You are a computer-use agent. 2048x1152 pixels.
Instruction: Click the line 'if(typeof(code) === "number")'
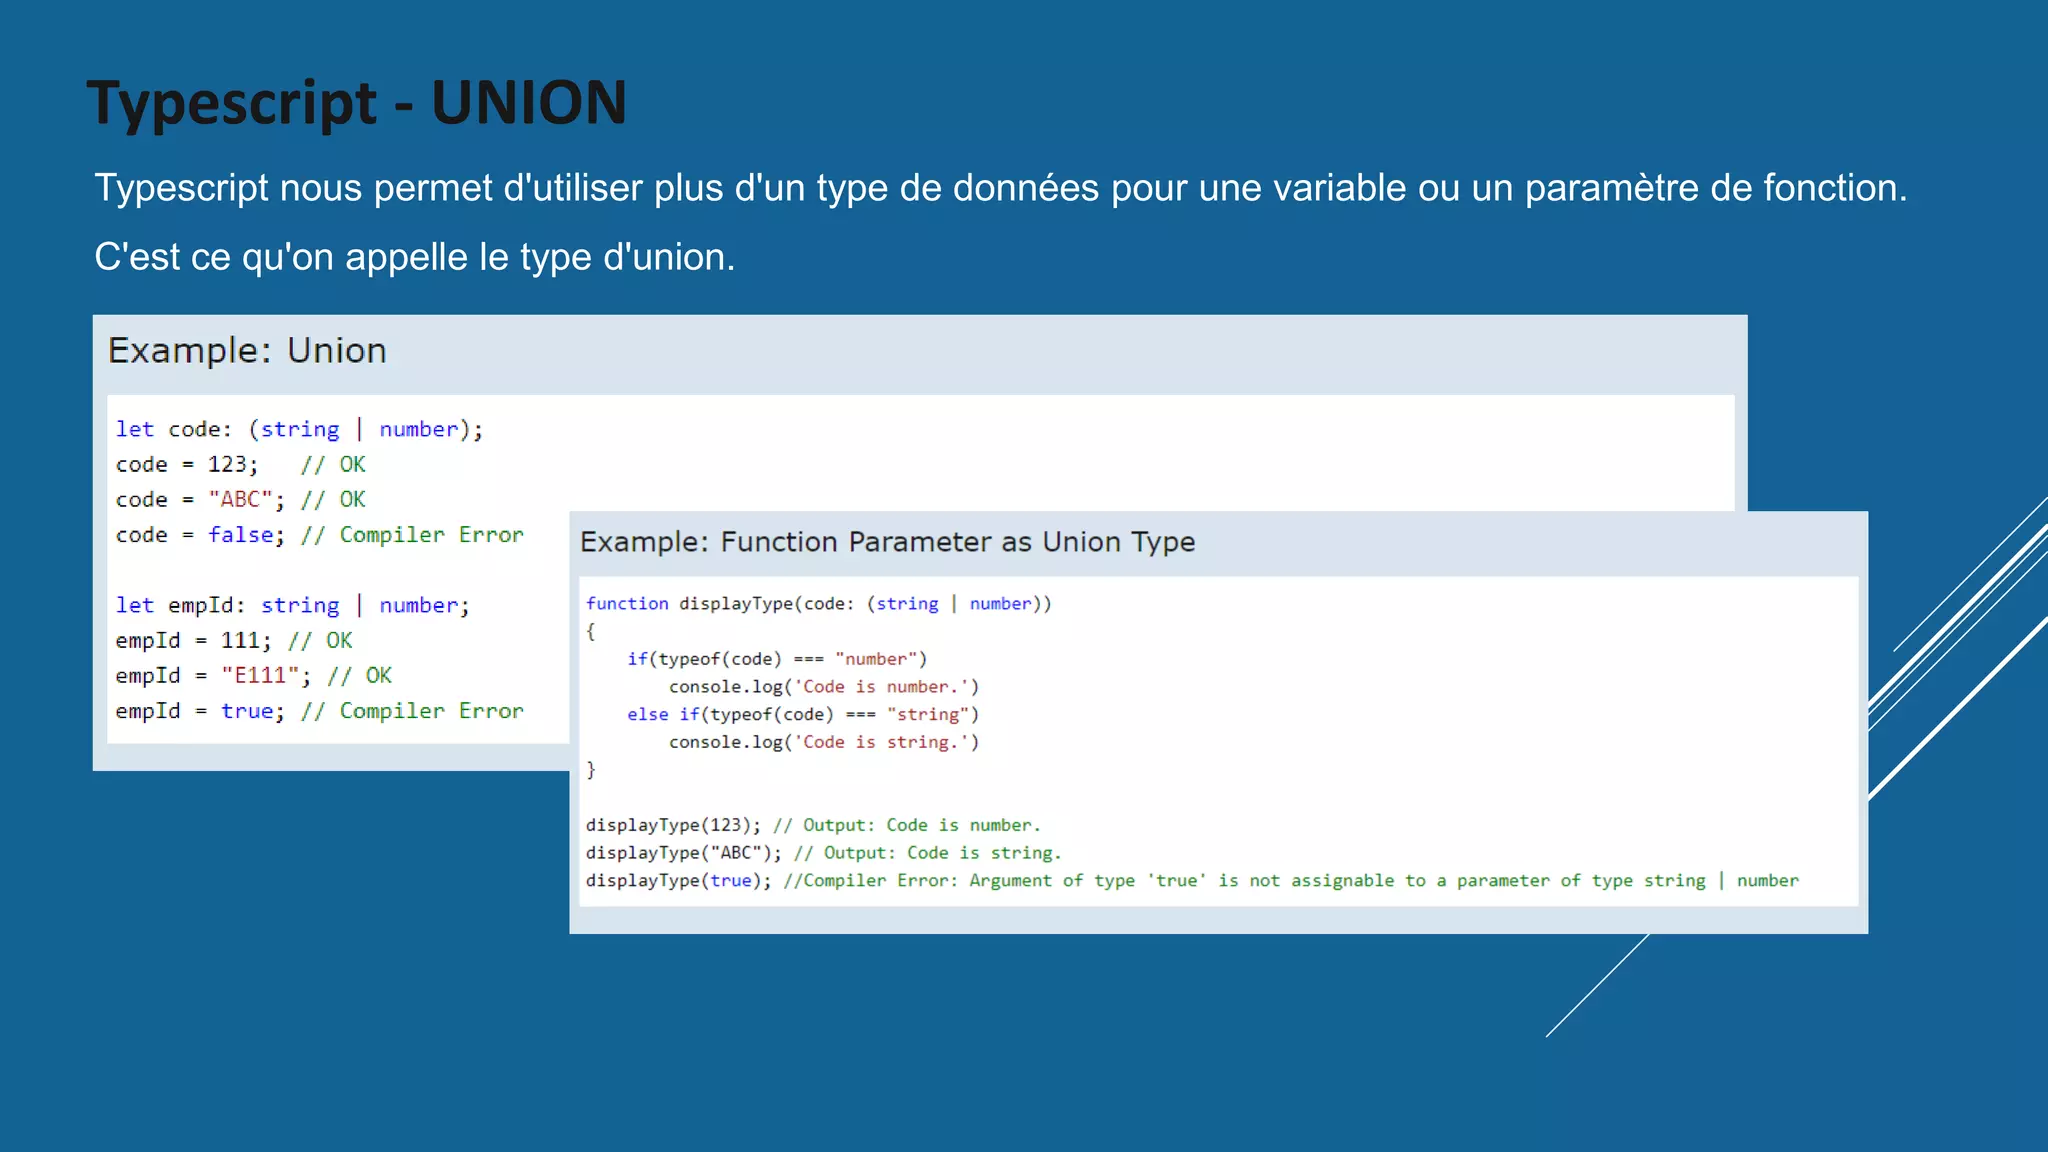pos(777,659)
